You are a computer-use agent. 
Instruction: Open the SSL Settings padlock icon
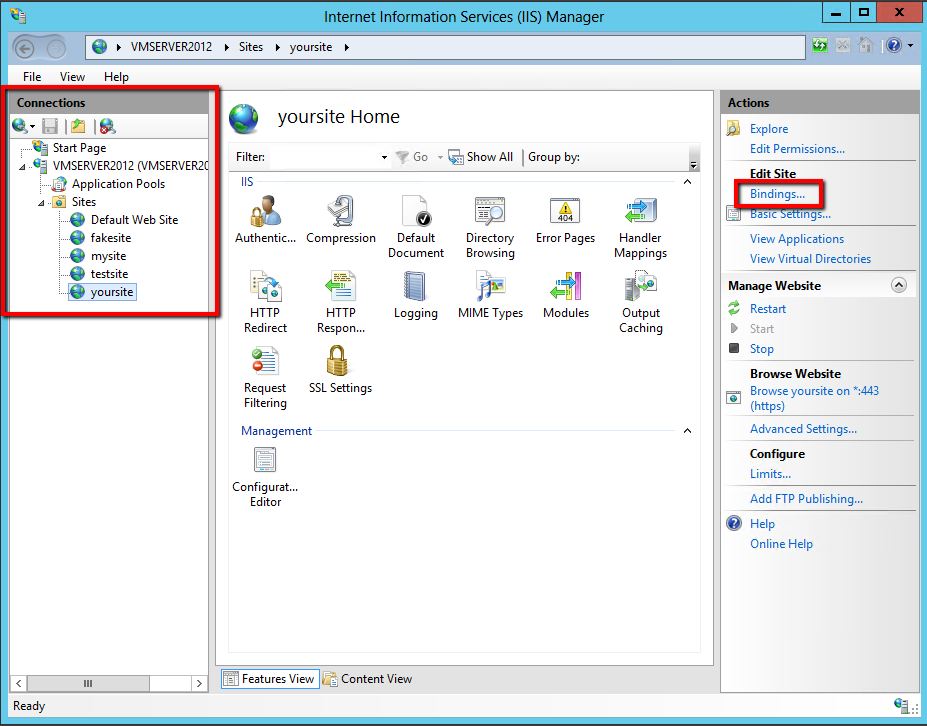coord(340,362)
